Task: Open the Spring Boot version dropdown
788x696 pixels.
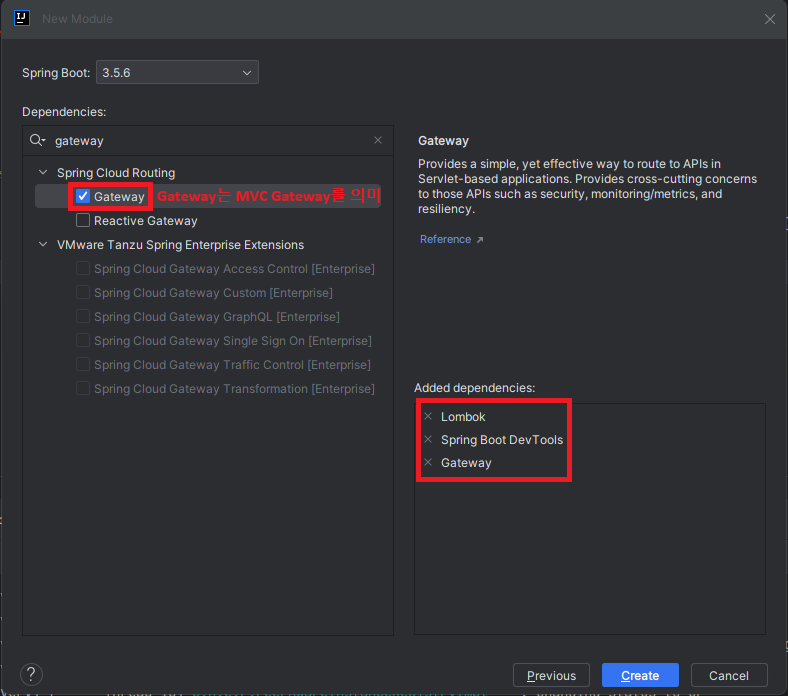Action: click(177, 72)
